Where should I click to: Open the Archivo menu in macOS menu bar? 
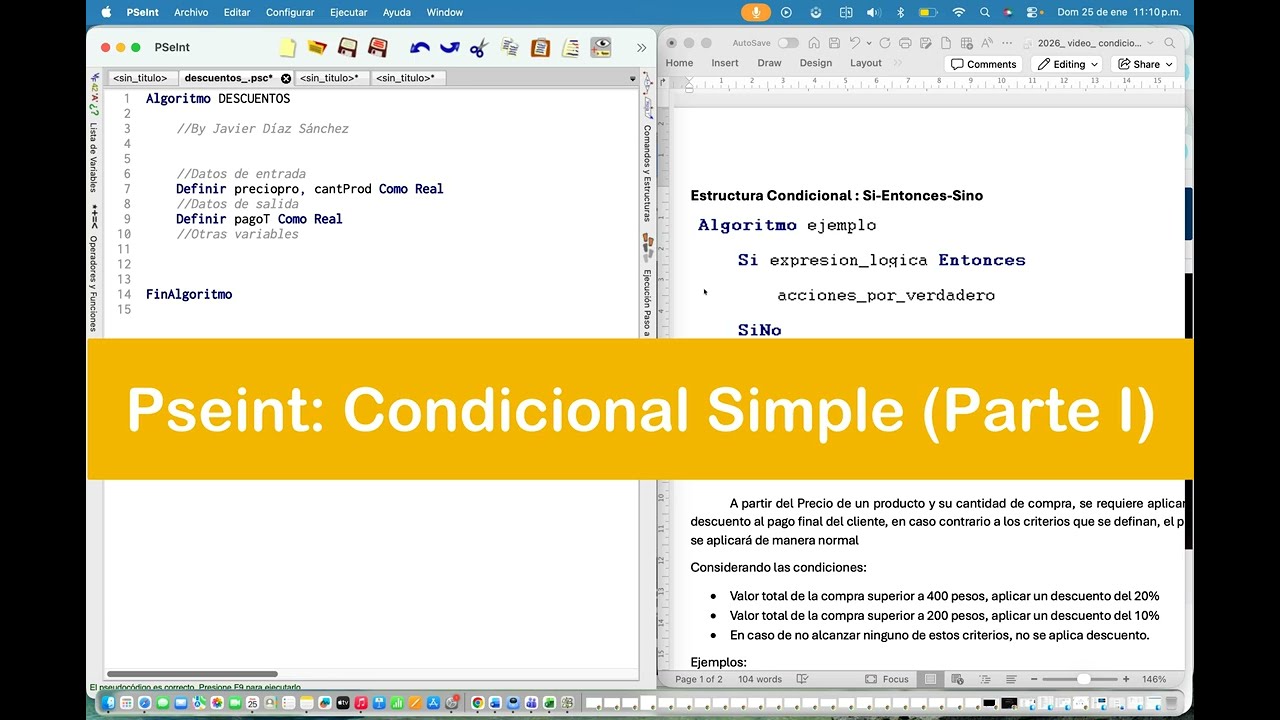coord(191,12)
